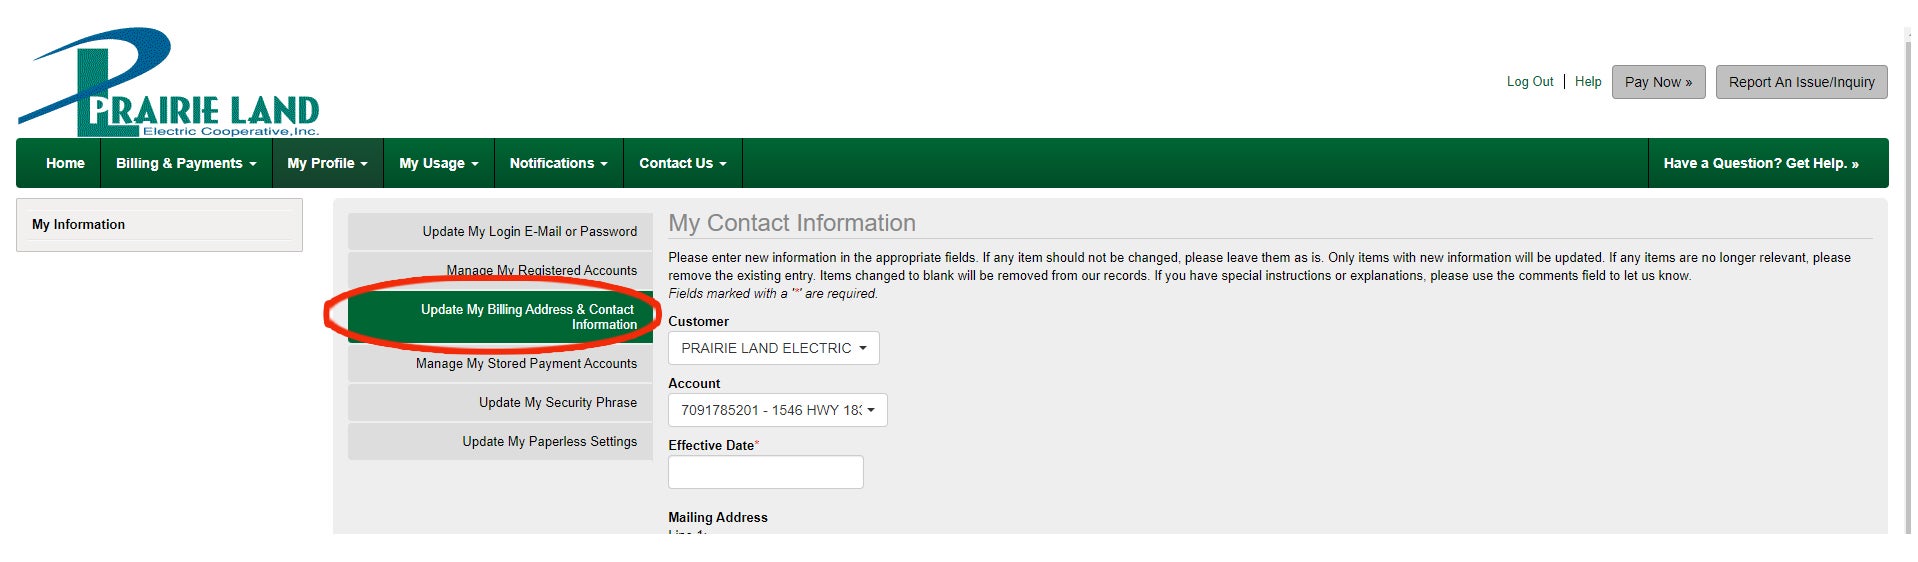Open the Notifications menu
Screen dimensions: 1918x562
(x=559, y=163)
